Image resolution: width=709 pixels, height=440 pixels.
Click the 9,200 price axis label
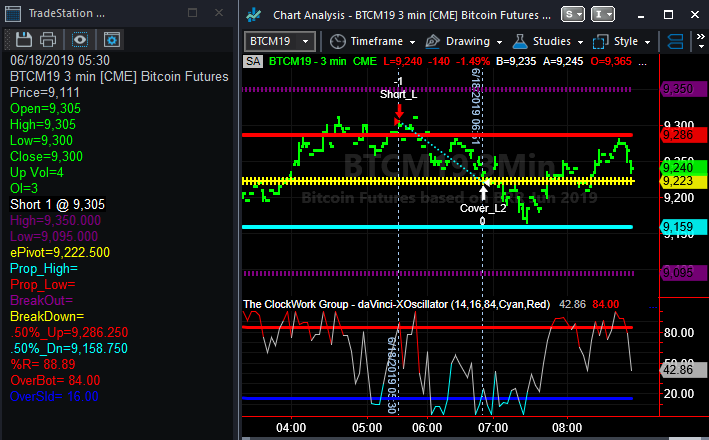click(679, 198)
